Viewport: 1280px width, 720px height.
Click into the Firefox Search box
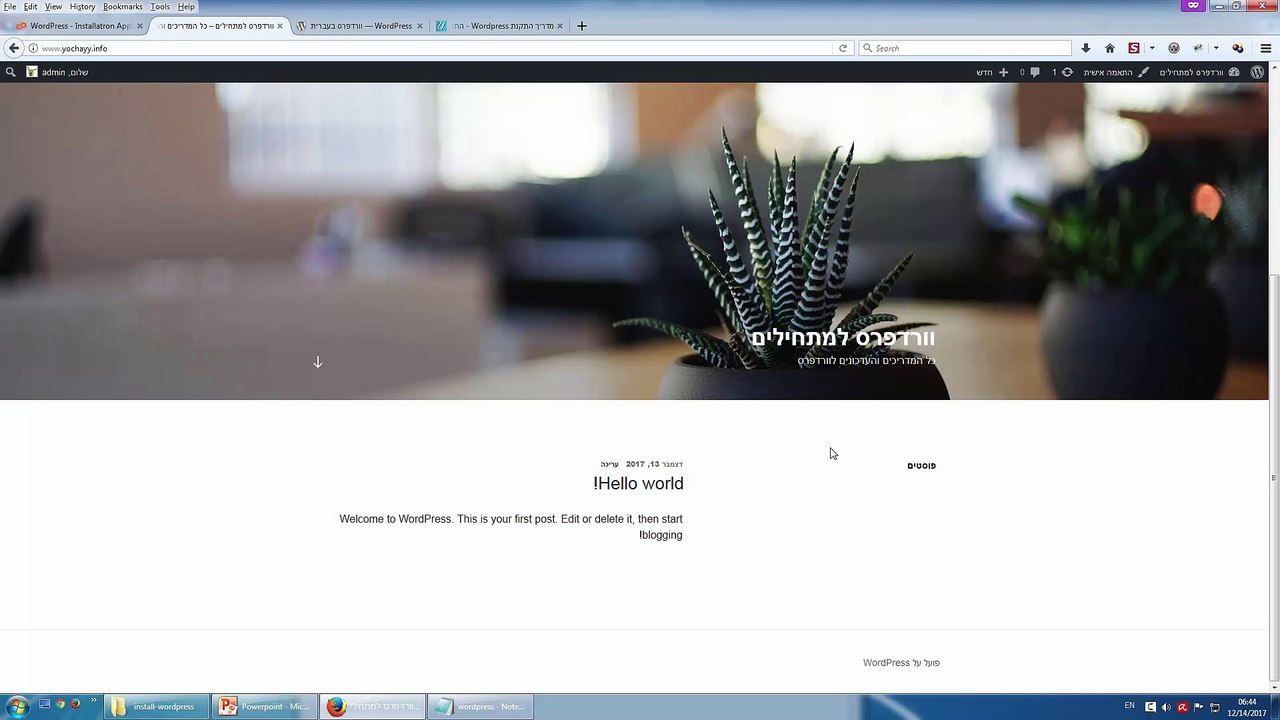(966, 48)
